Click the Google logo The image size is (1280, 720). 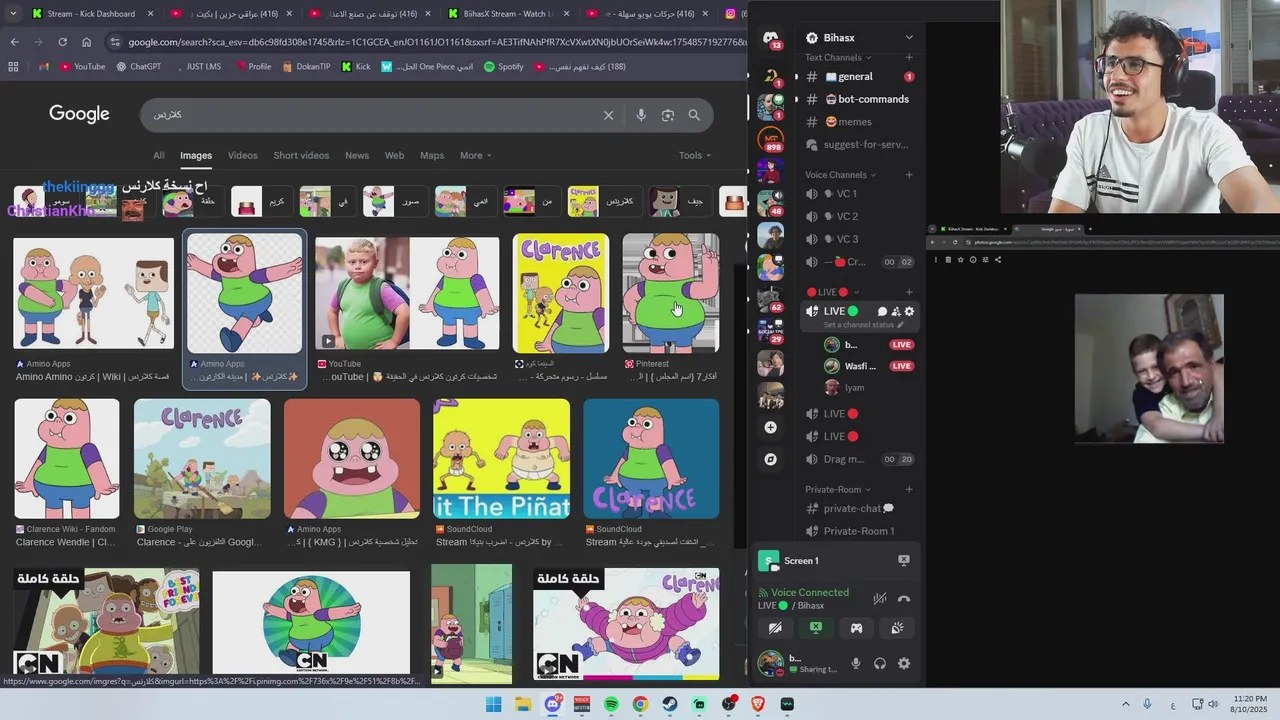[79, 114]
